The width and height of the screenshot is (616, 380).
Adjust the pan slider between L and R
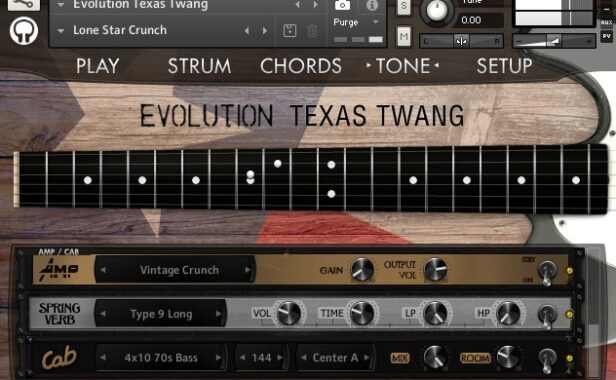pos(461,41)
